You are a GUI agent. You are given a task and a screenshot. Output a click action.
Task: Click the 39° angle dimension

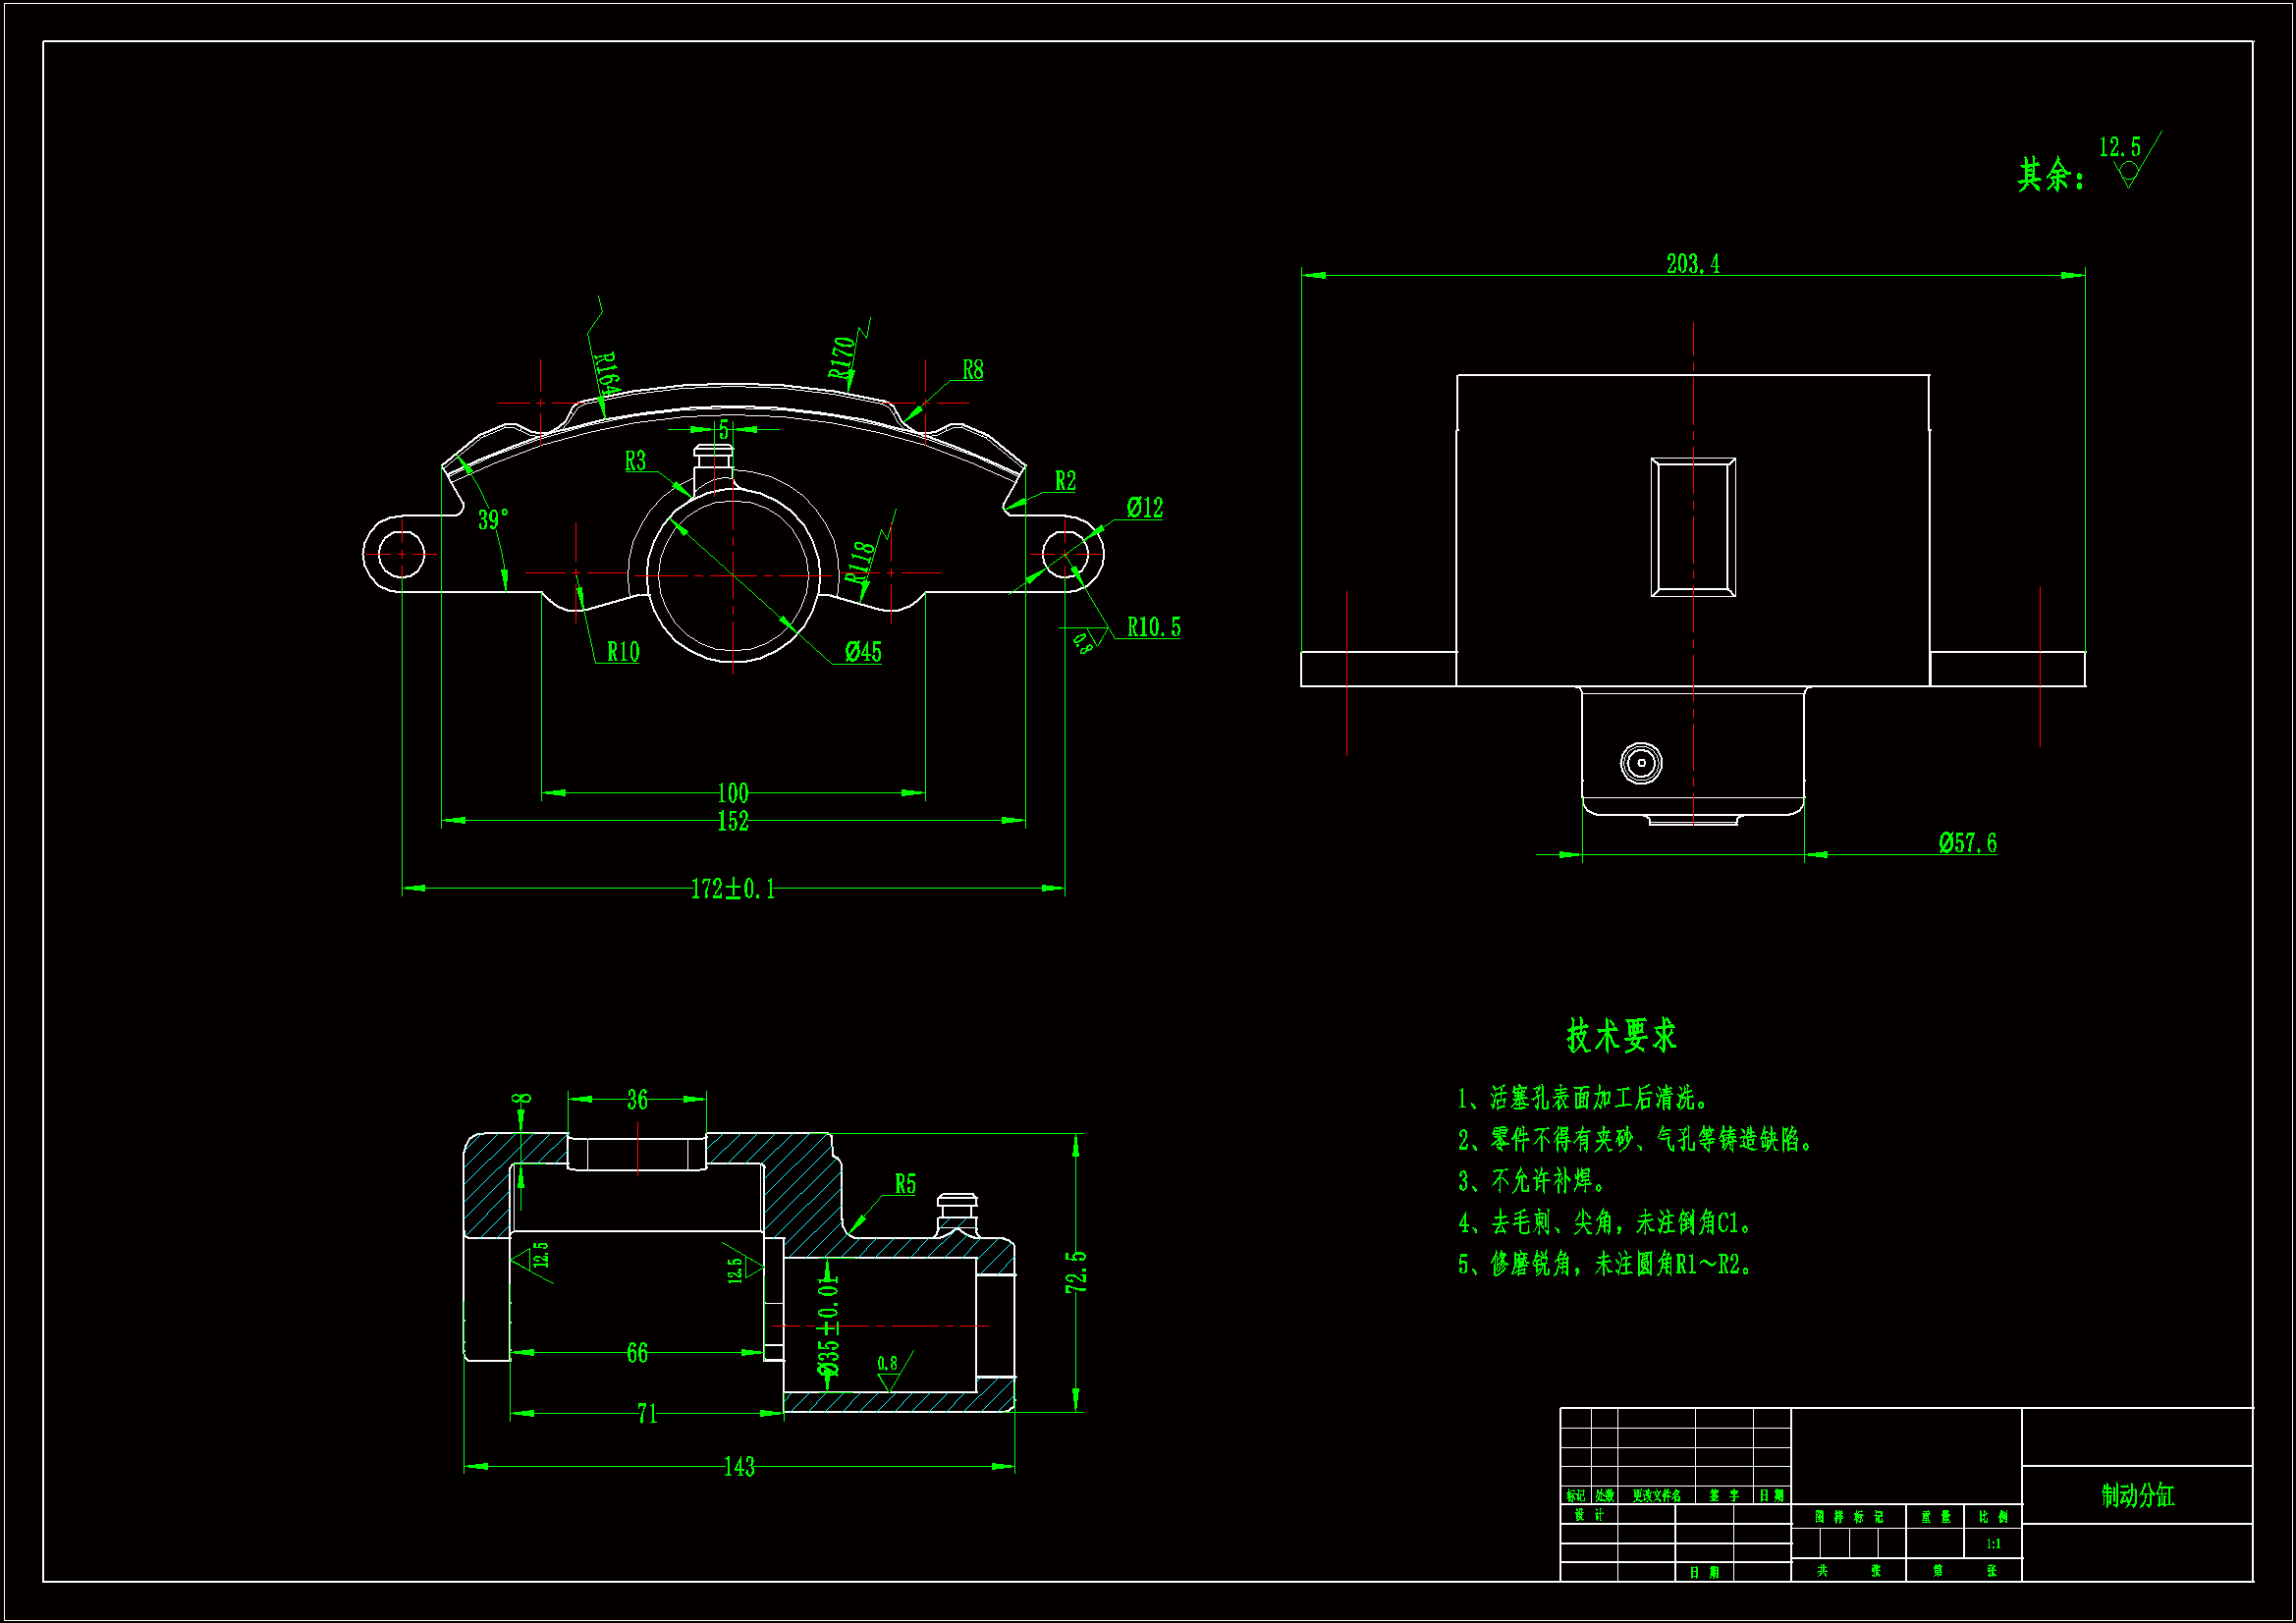[x=492, y=520]
